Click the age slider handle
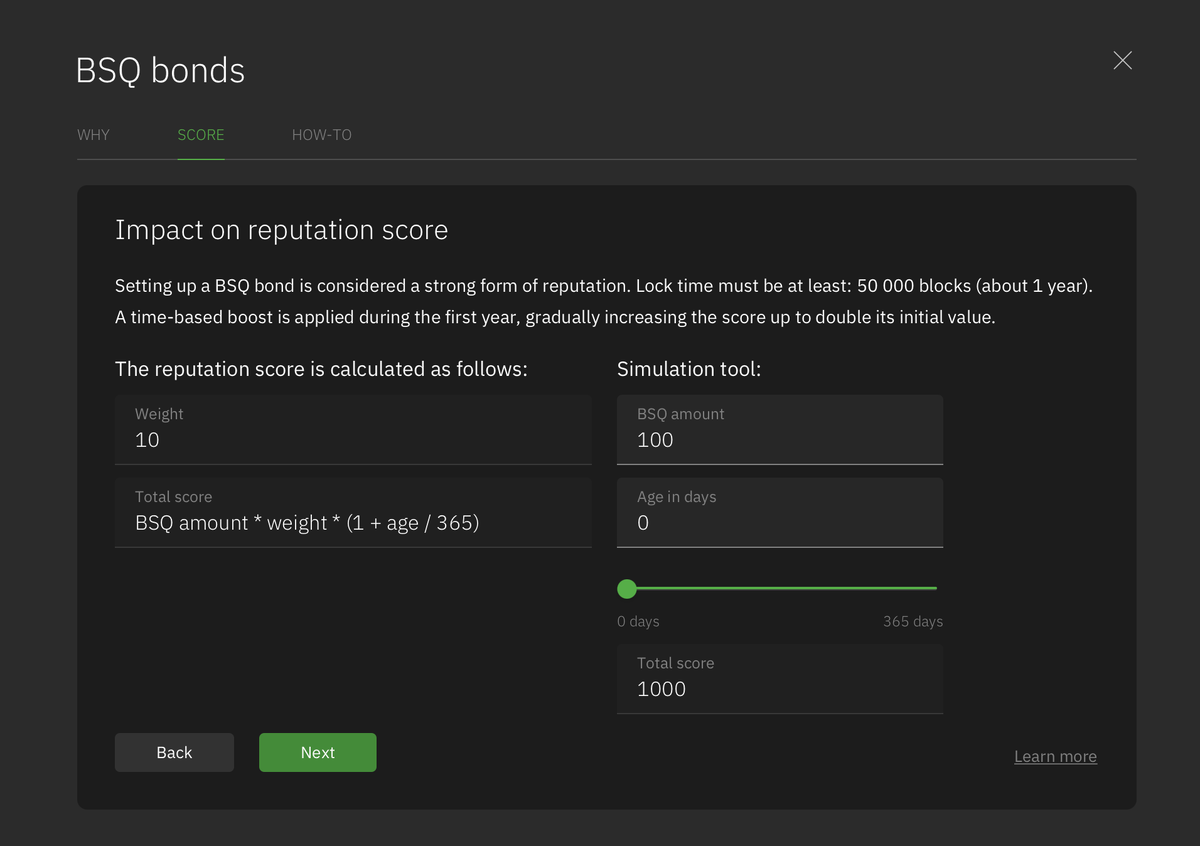Screen dimensions: 1200x846 tap(627, 589)
